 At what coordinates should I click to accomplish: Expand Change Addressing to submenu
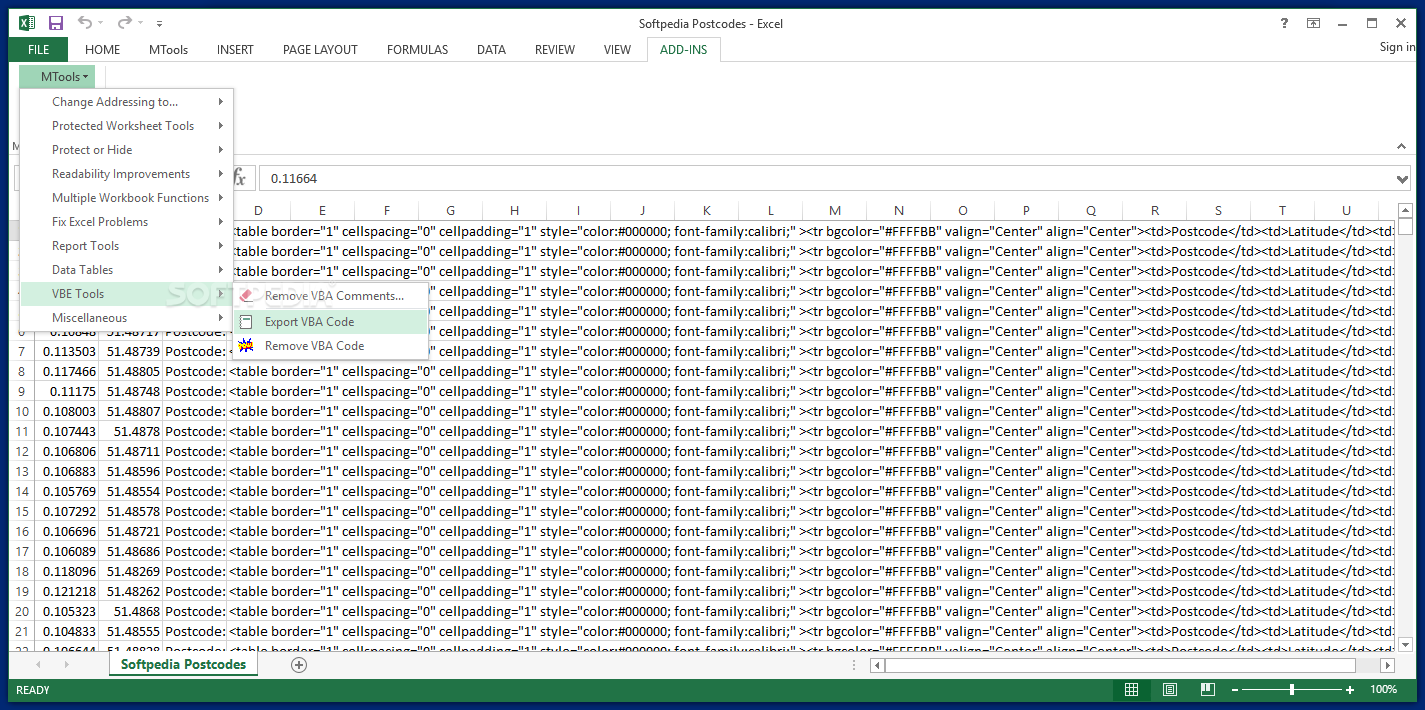click(x=127, y=102)
